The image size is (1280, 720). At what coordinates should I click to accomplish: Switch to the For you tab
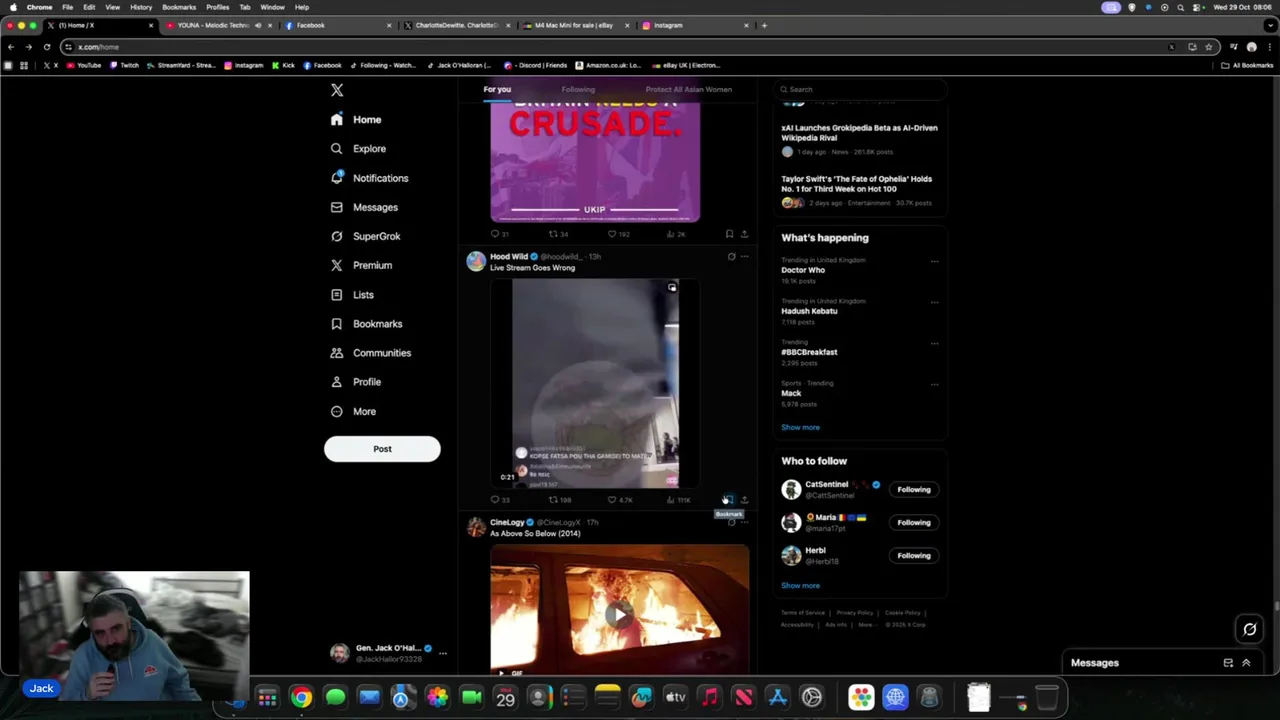point(497,90)
